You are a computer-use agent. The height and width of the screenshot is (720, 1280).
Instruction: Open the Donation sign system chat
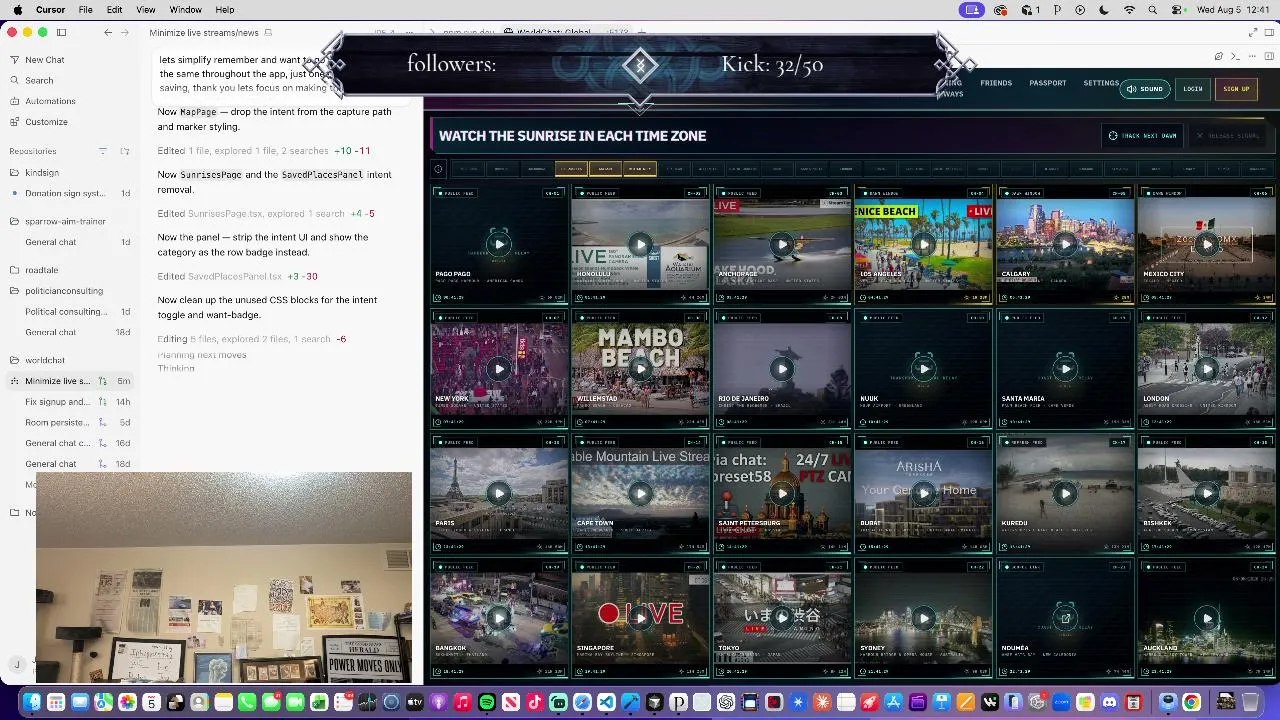[x=70, y=194]
